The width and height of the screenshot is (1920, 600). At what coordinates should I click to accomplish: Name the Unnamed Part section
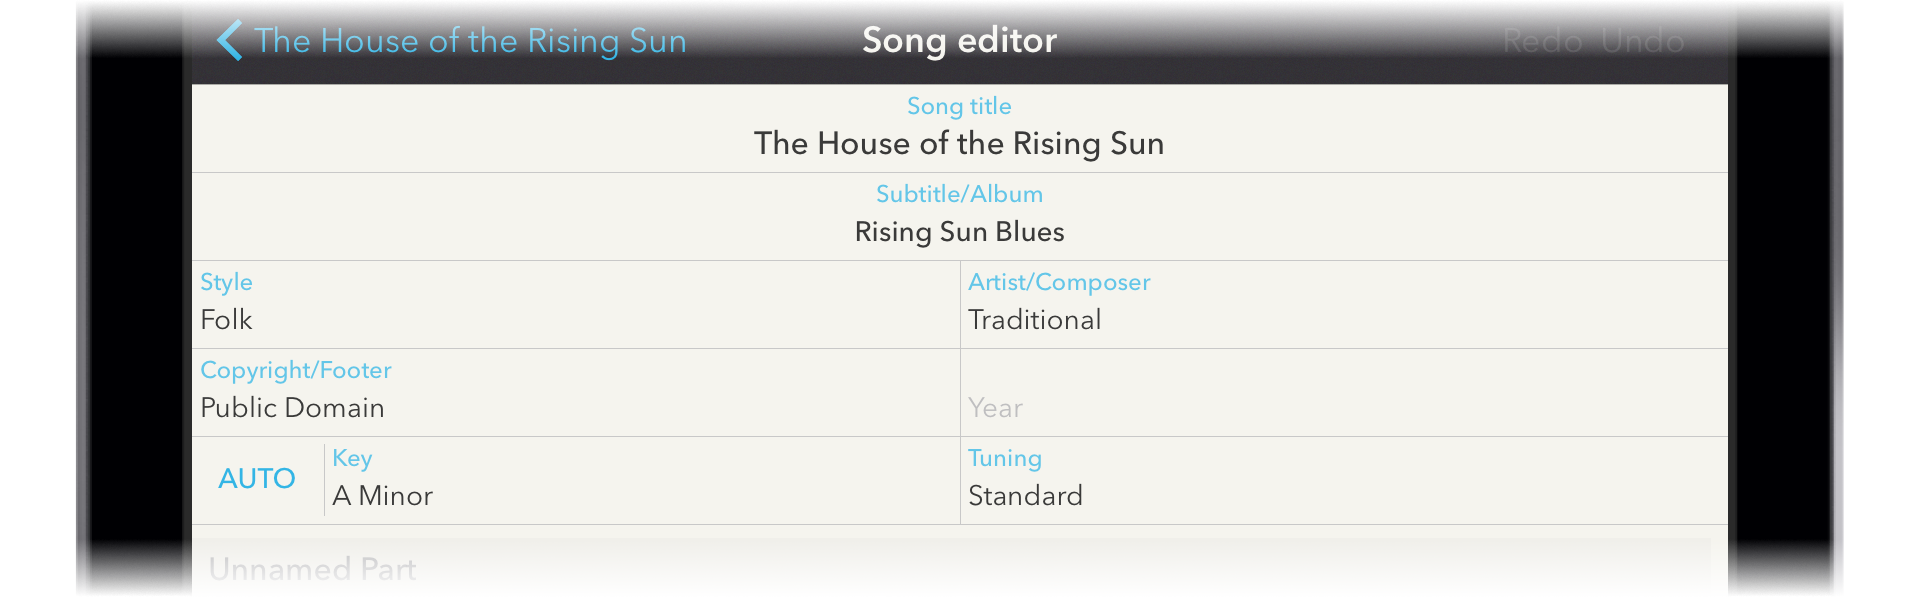coord(312,569)
